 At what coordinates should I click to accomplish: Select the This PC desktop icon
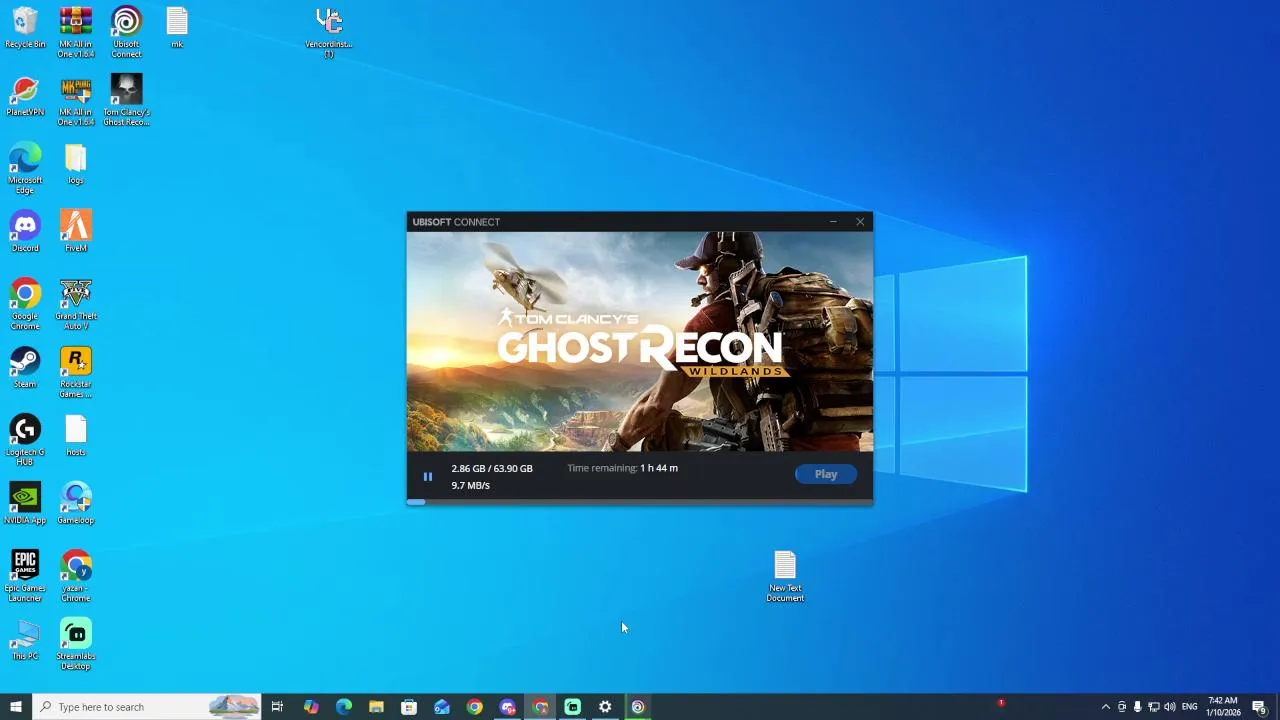tap(25, 640)
